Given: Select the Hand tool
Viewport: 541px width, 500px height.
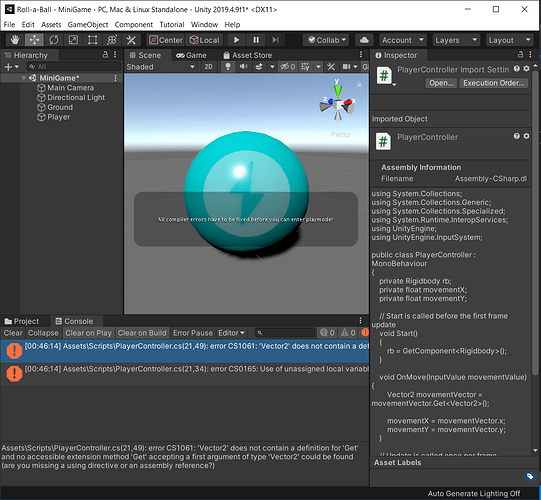Looking at the screenshot, I should click(15, 40).
